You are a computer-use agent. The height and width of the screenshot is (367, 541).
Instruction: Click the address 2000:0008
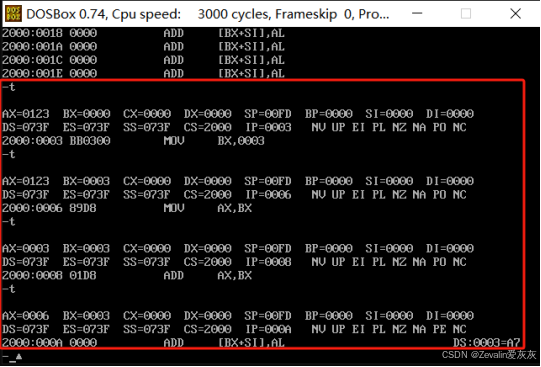point(32,275)
